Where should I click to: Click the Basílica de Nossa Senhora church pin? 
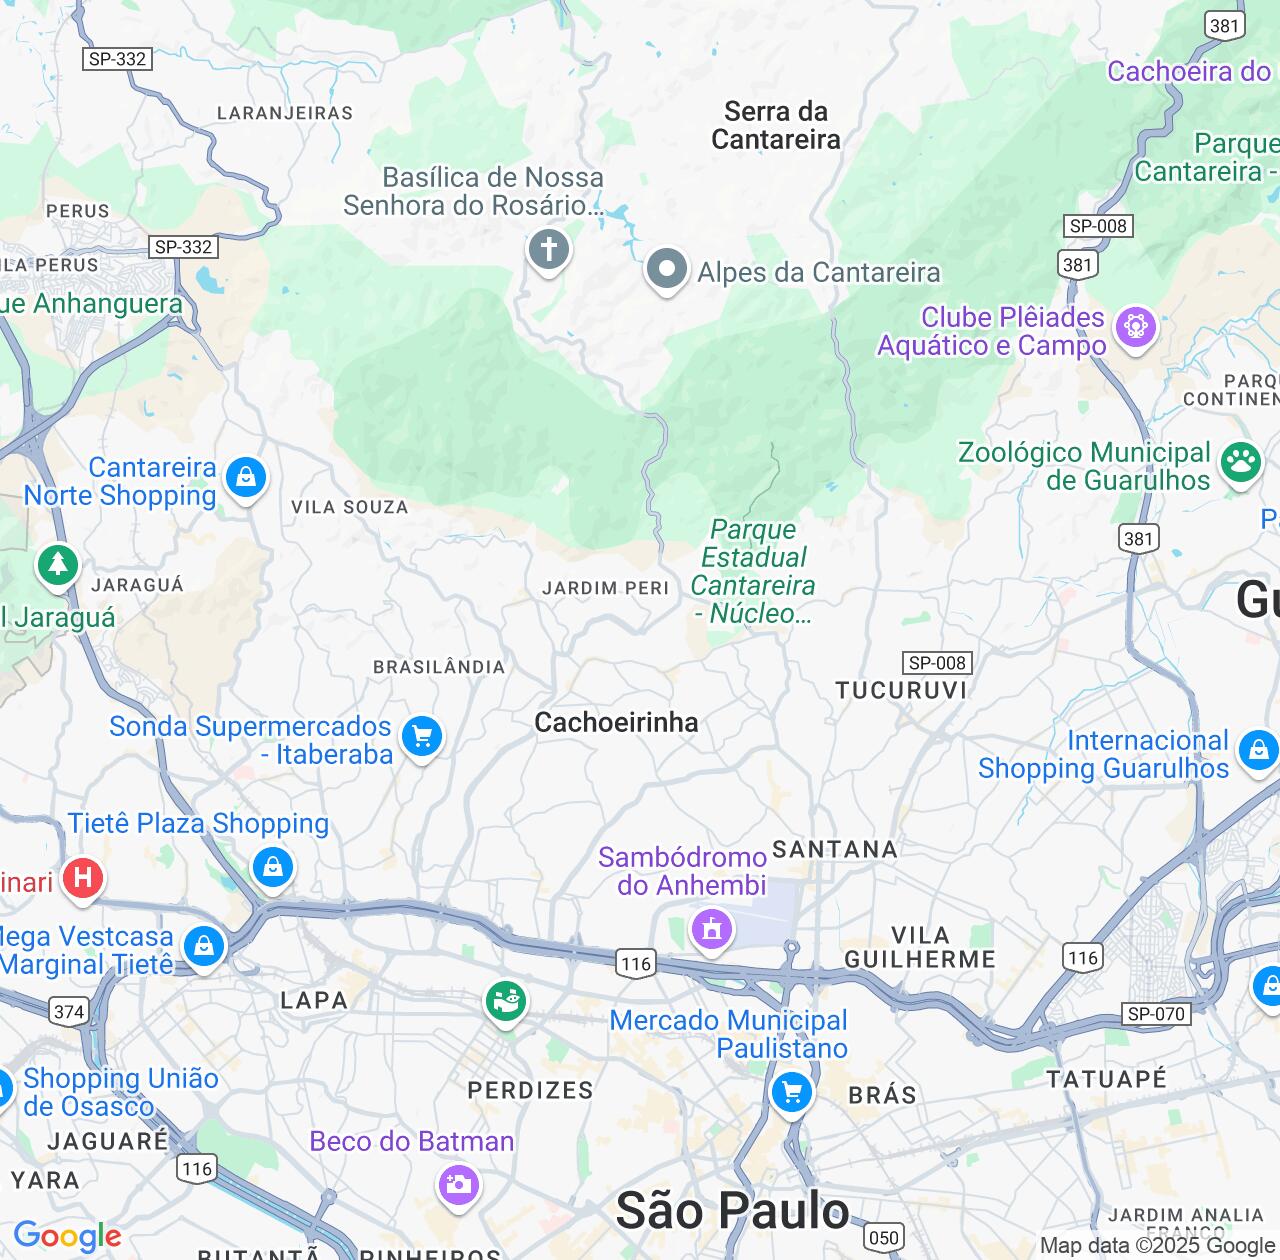pos(548,249)
